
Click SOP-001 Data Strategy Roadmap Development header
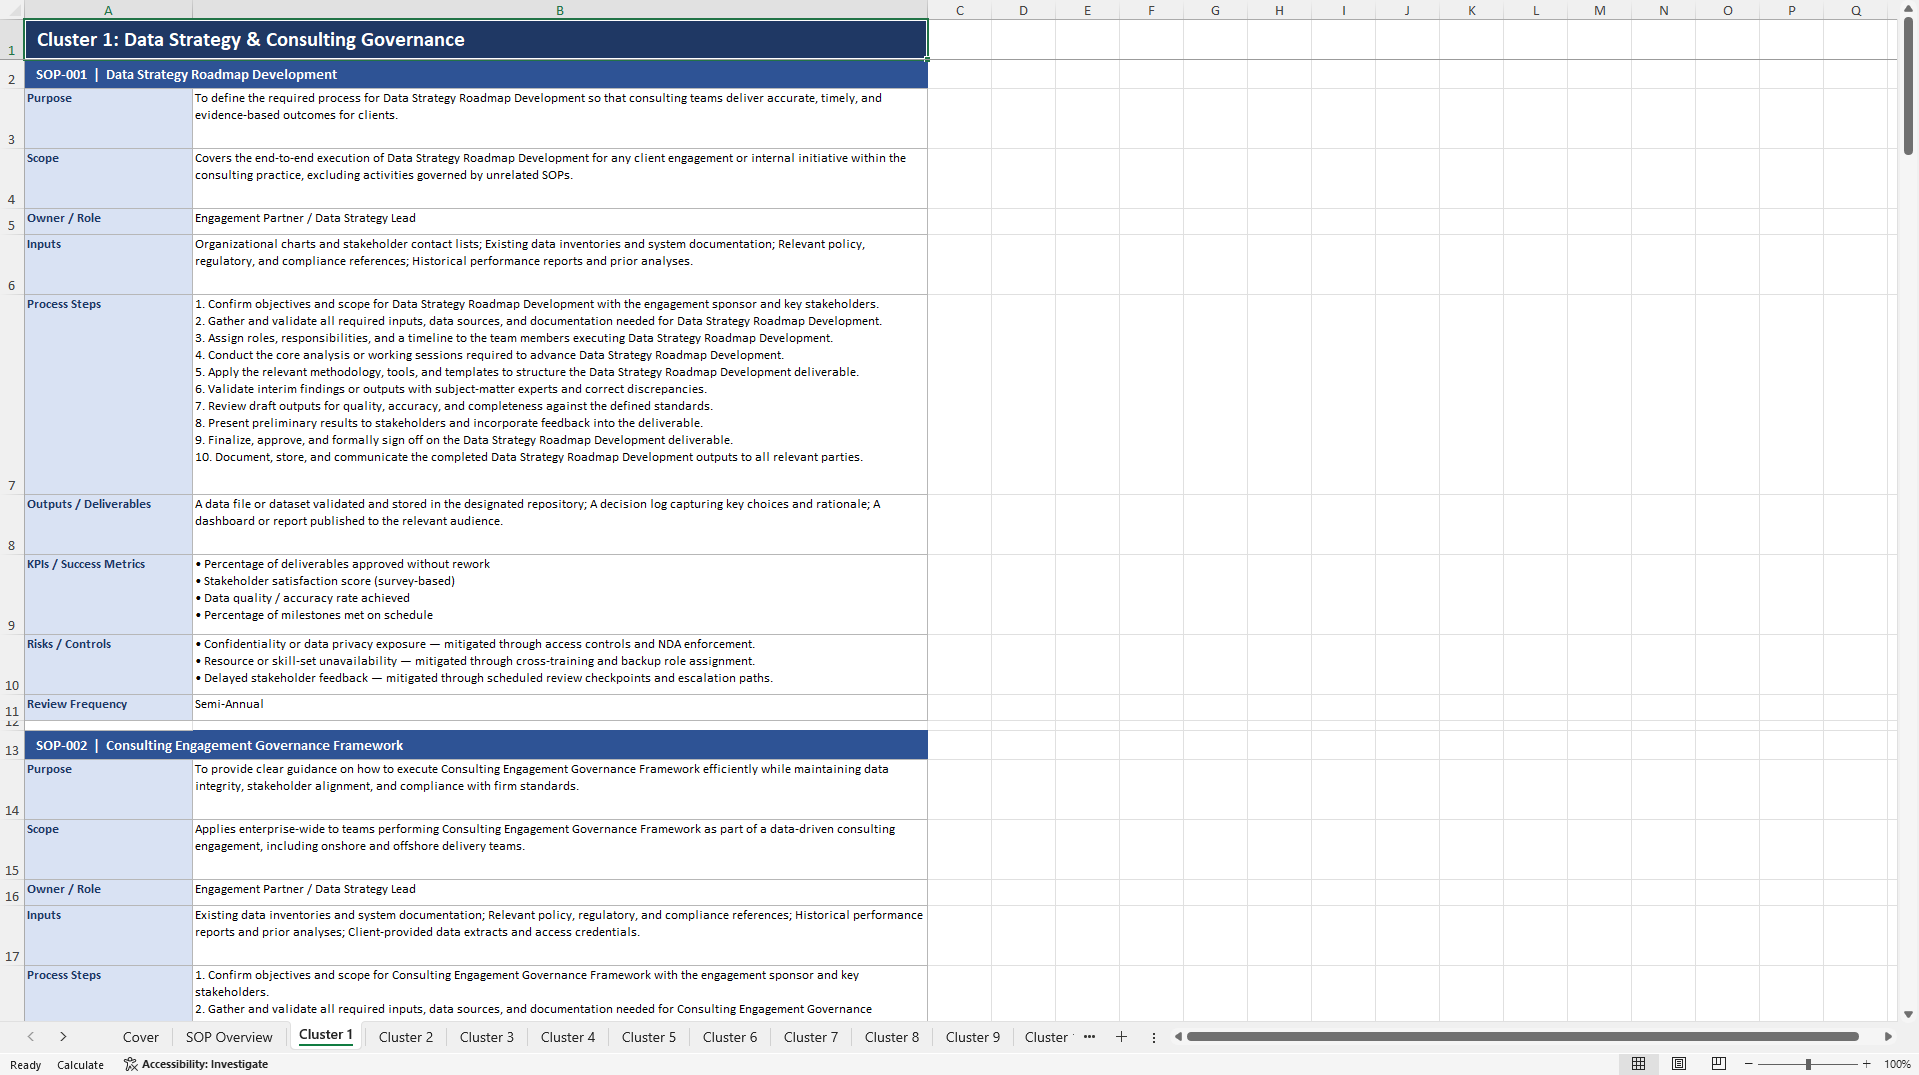(x=476, y=74)
